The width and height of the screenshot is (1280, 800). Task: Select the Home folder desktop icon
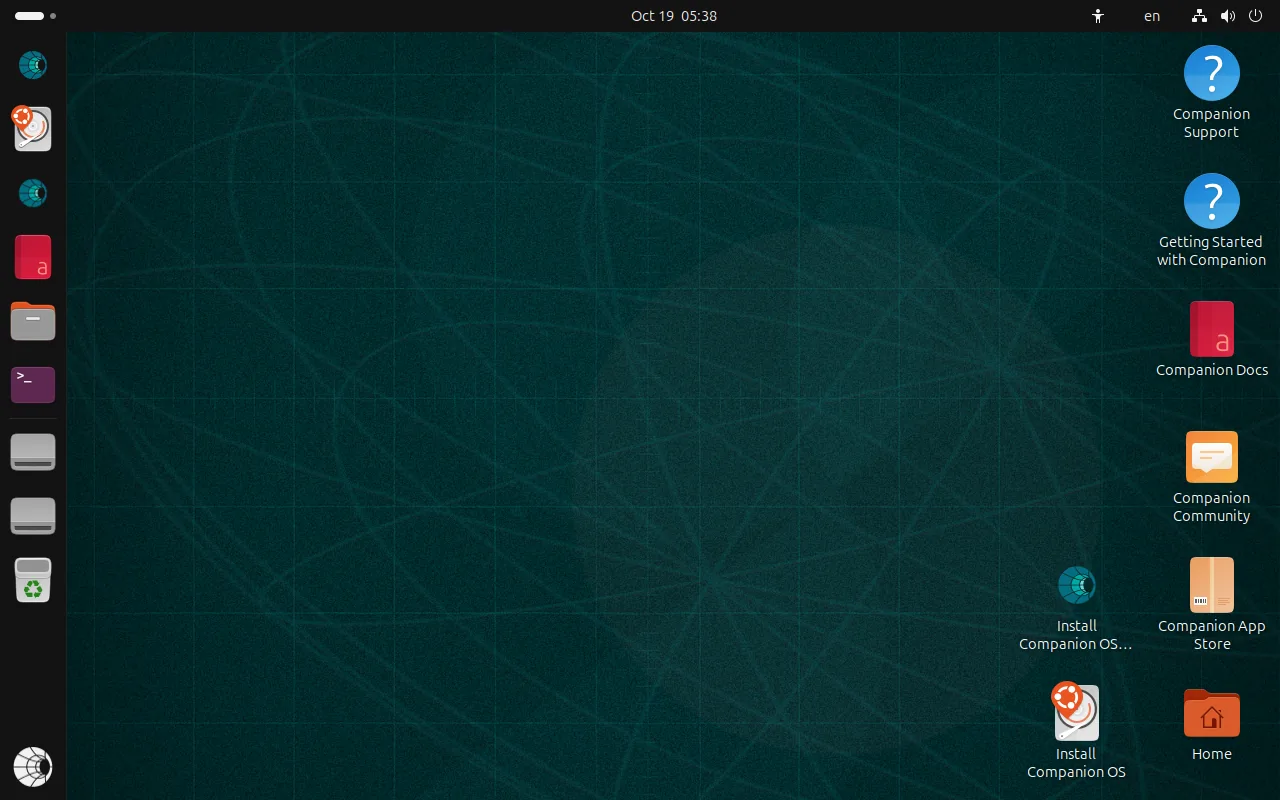coord(1211,724)
